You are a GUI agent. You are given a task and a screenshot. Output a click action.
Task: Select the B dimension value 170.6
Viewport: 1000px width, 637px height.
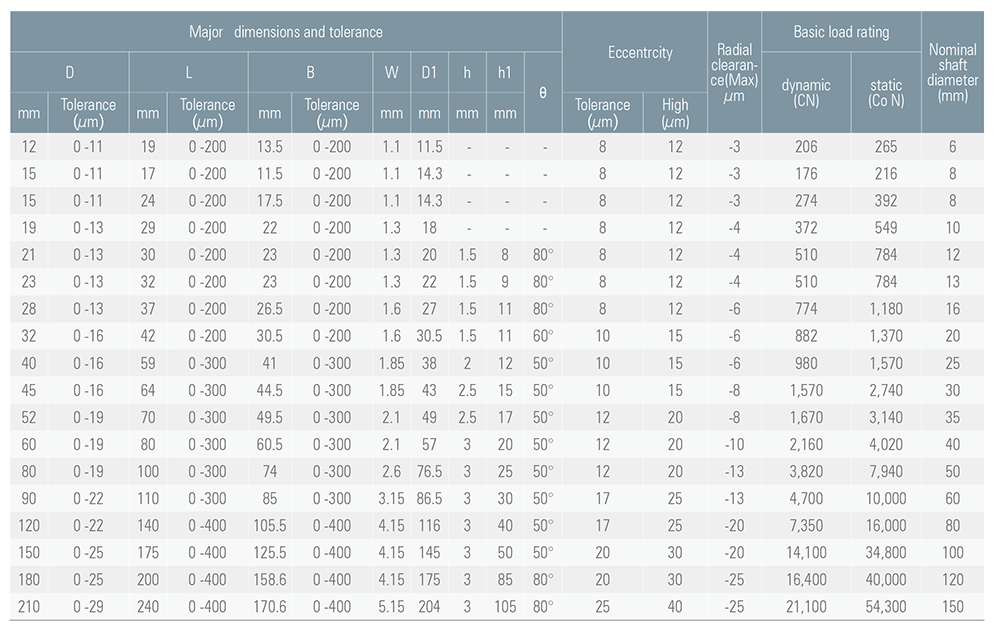point(270,606)
